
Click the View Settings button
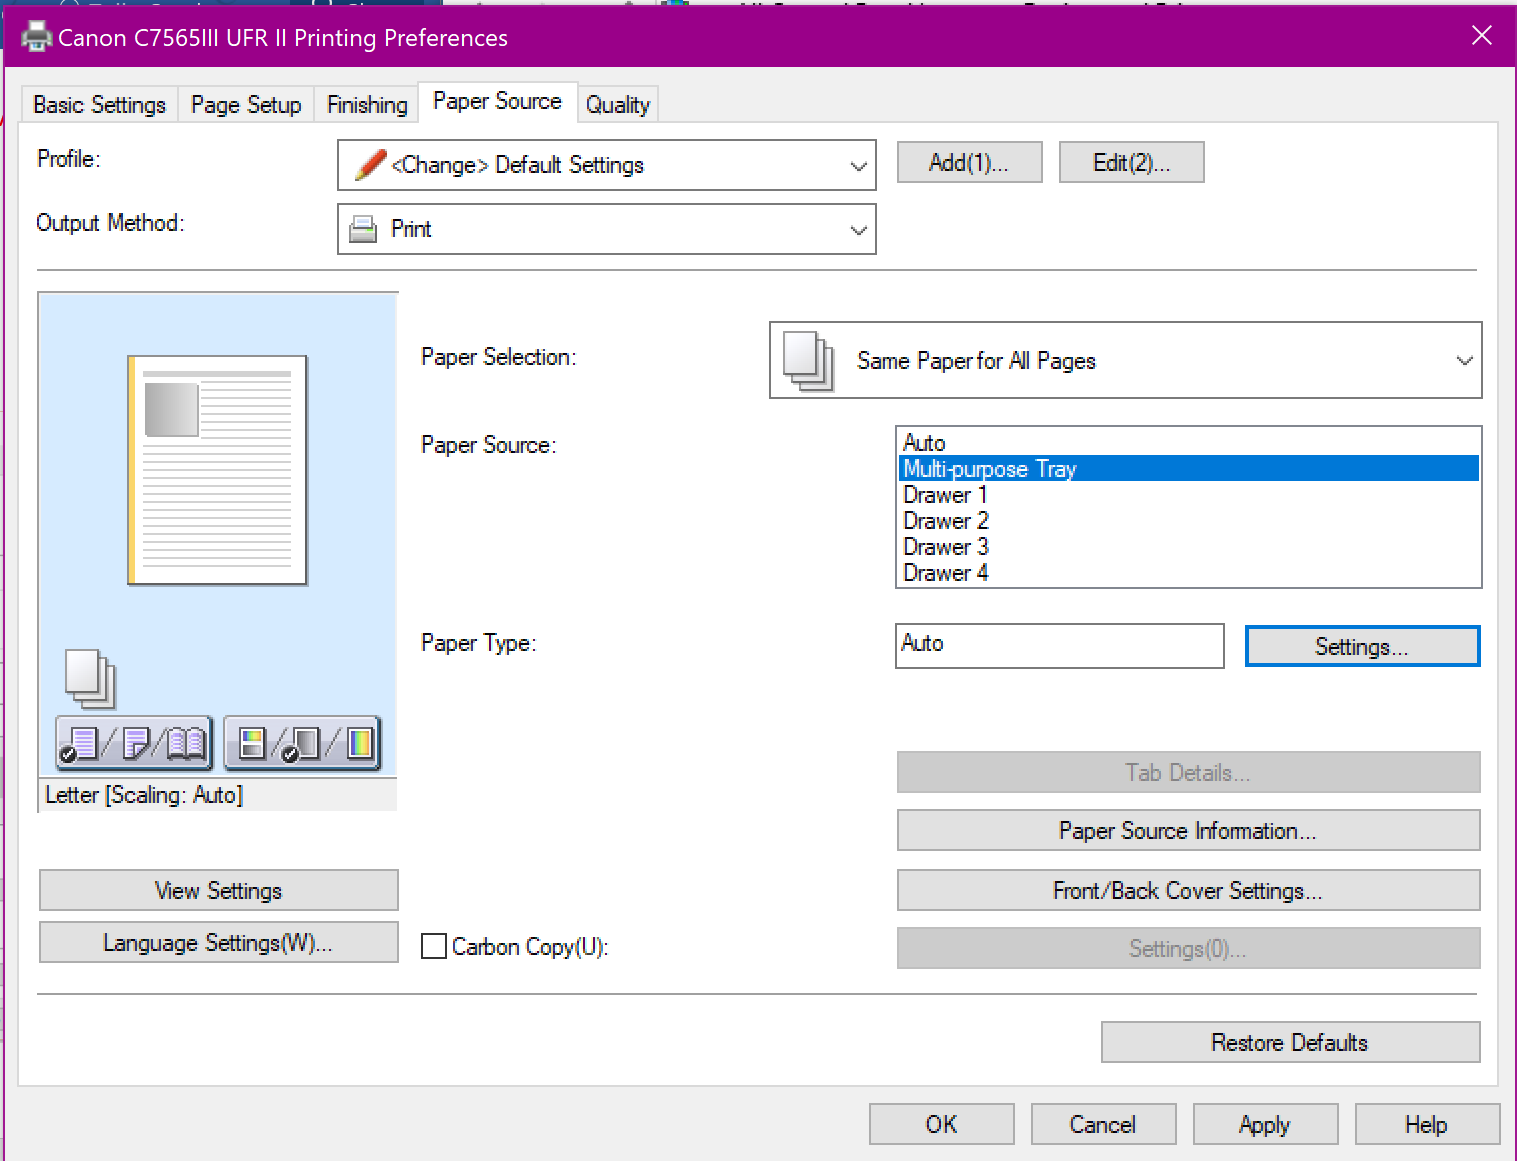(218, 890)
